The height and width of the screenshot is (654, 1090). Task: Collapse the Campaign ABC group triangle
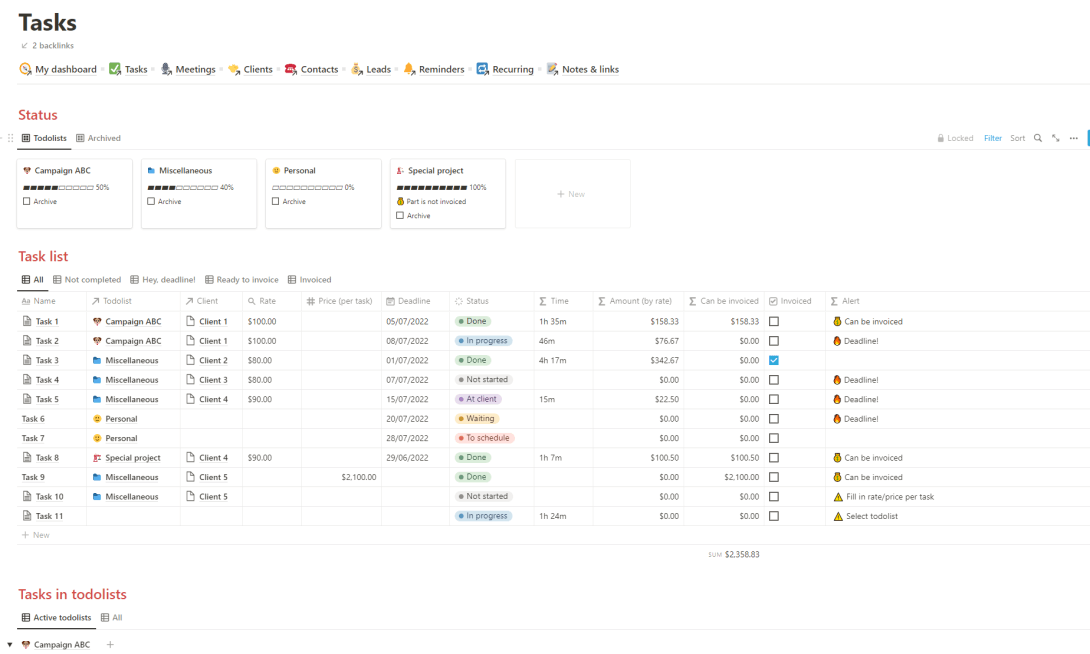[10, 644]
